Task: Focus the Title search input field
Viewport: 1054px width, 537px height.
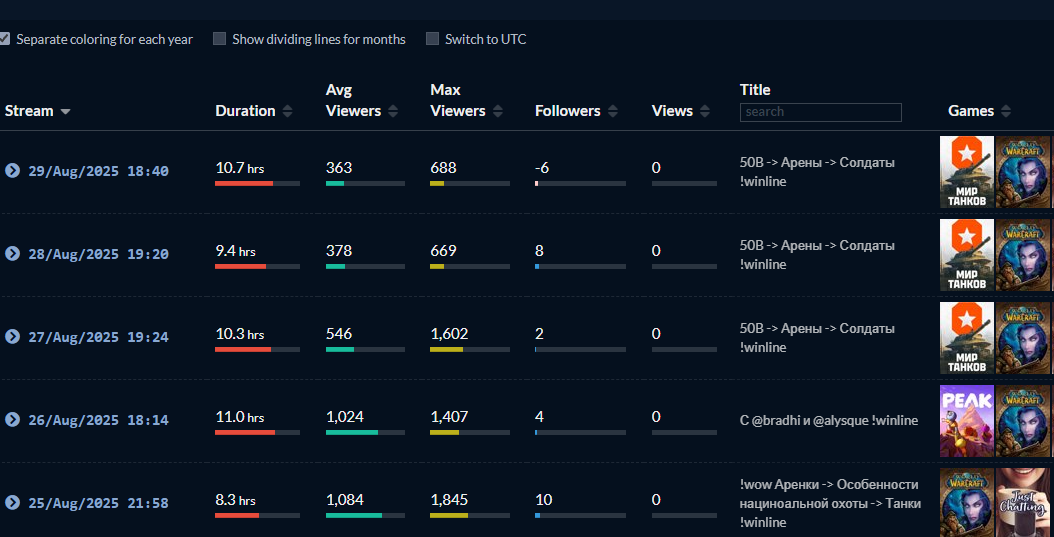Action: (820, 112)
